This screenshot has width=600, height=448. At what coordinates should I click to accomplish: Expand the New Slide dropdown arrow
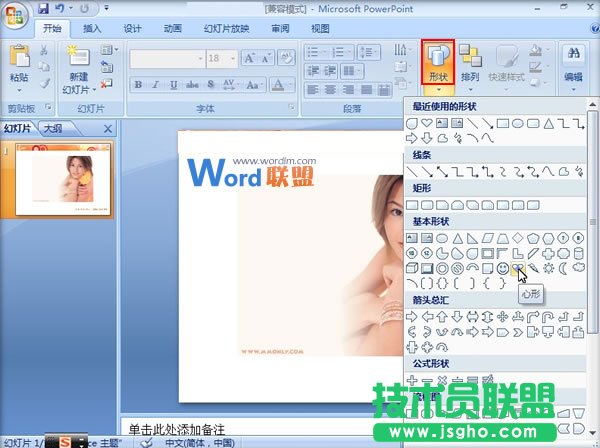(x=94, y=90)
